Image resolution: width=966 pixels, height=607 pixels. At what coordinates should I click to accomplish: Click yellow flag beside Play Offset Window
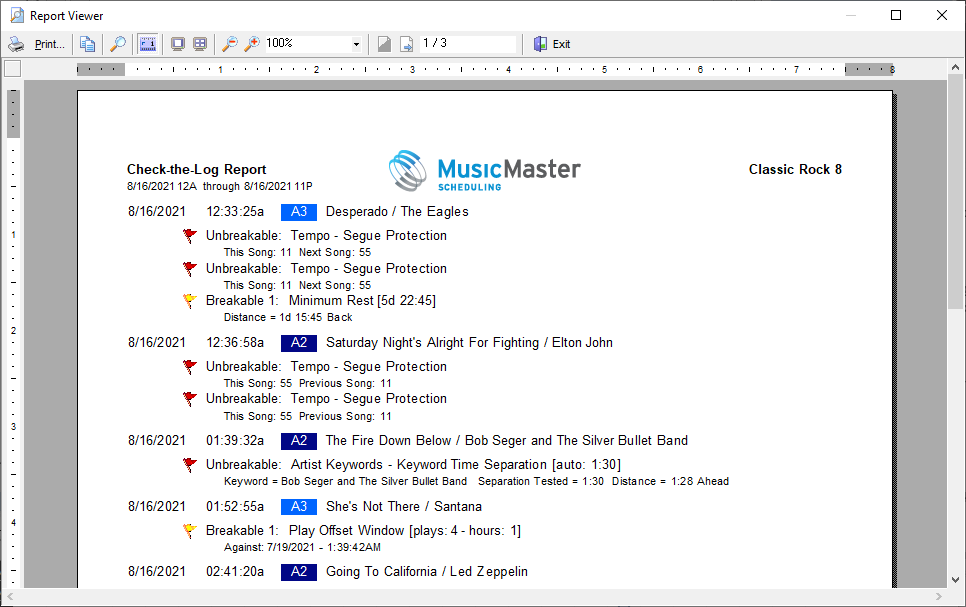tap(190, 531)
